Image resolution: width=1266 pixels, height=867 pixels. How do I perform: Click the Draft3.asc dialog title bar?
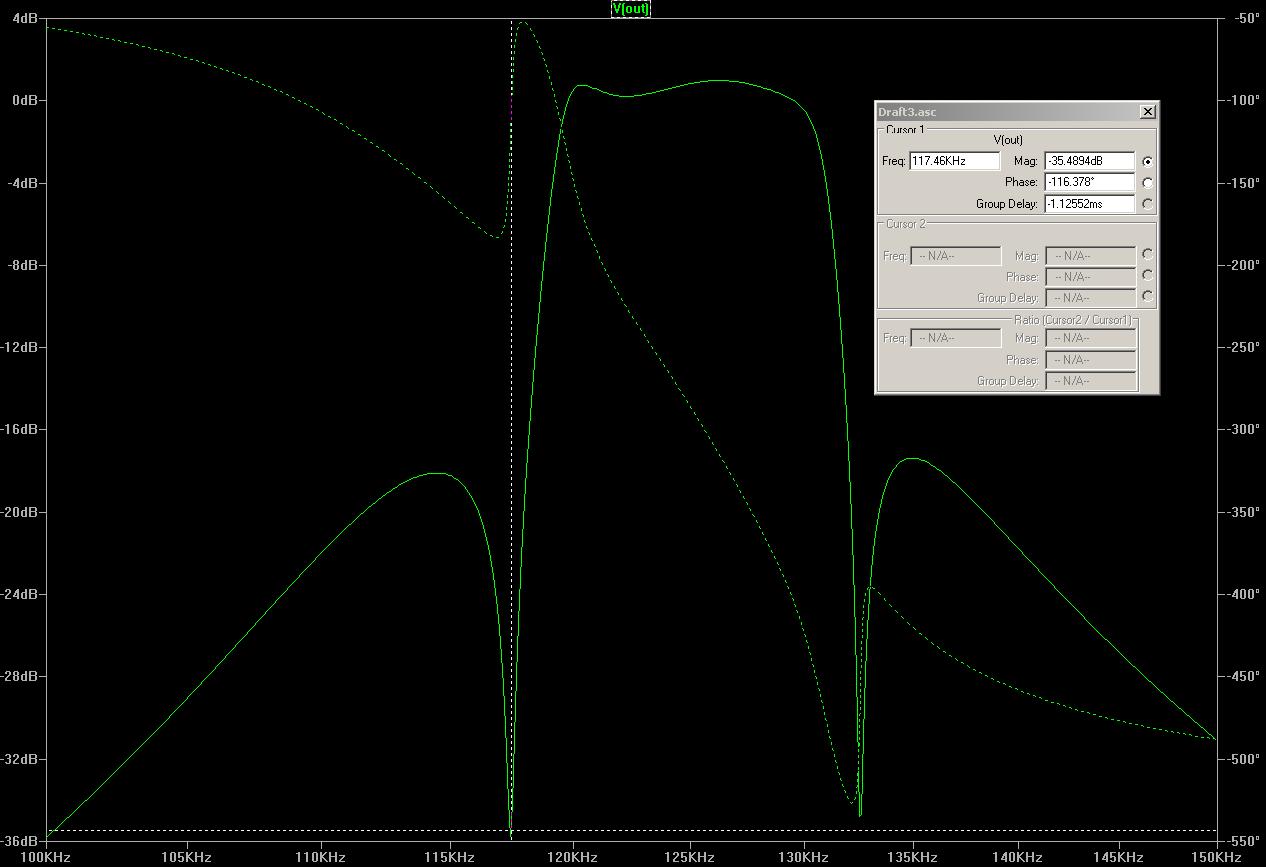pos(1000,112)
